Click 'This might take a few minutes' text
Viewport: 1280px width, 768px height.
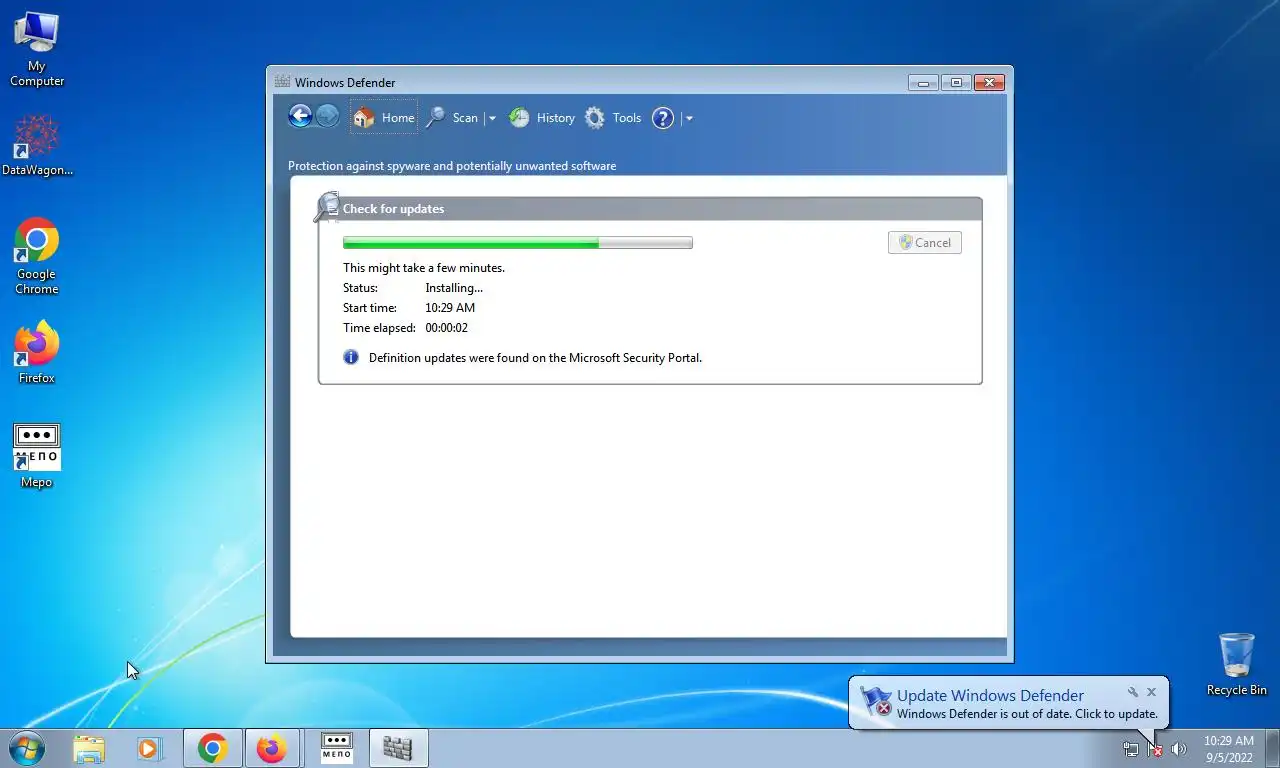[x=424, y=268]
